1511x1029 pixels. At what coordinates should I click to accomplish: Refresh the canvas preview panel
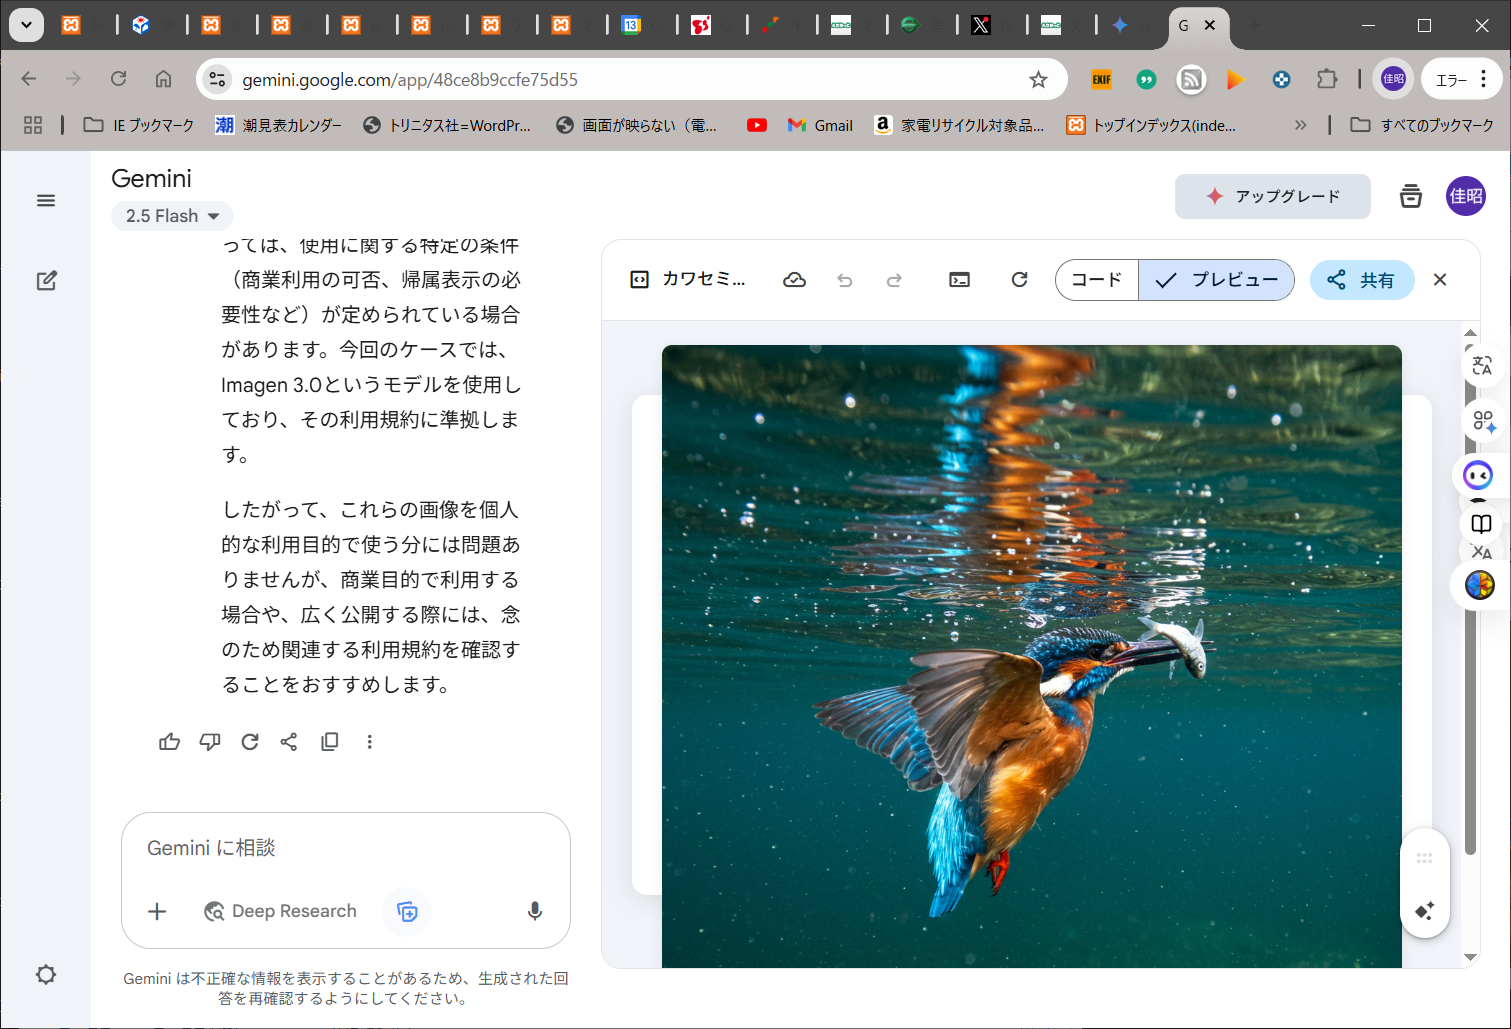click(x=1019, y=280)
